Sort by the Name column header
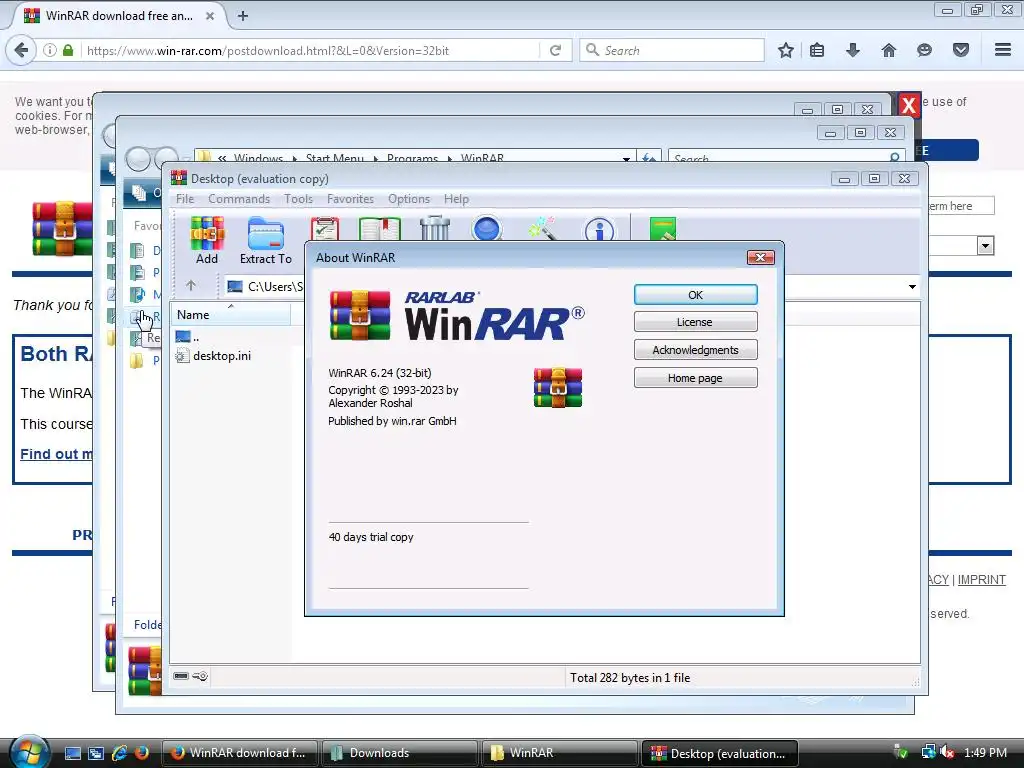 pos(231,315)
